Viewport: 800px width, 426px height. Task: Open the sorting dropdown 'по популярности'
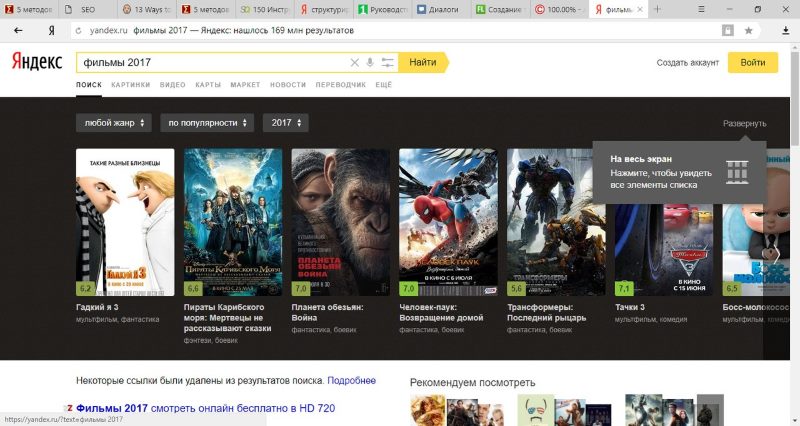click(x=207, y=123)
